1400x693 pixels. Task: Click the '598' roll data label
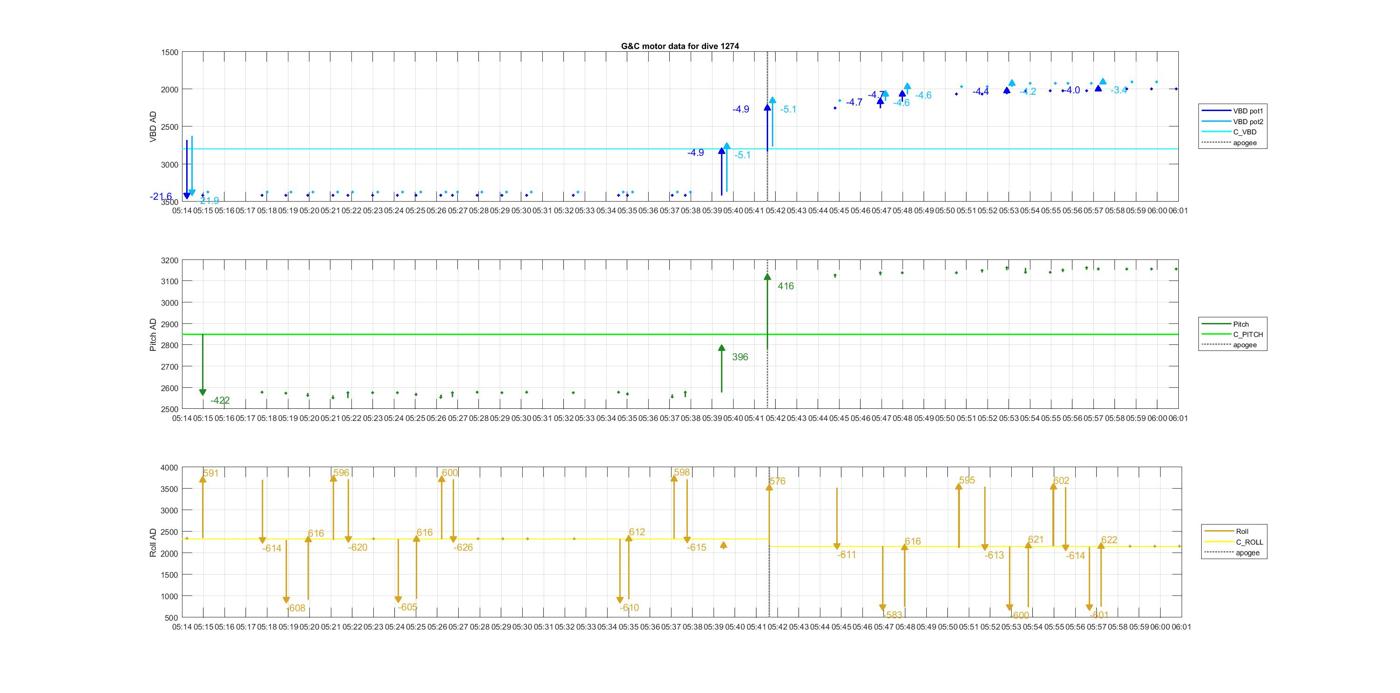682,473
